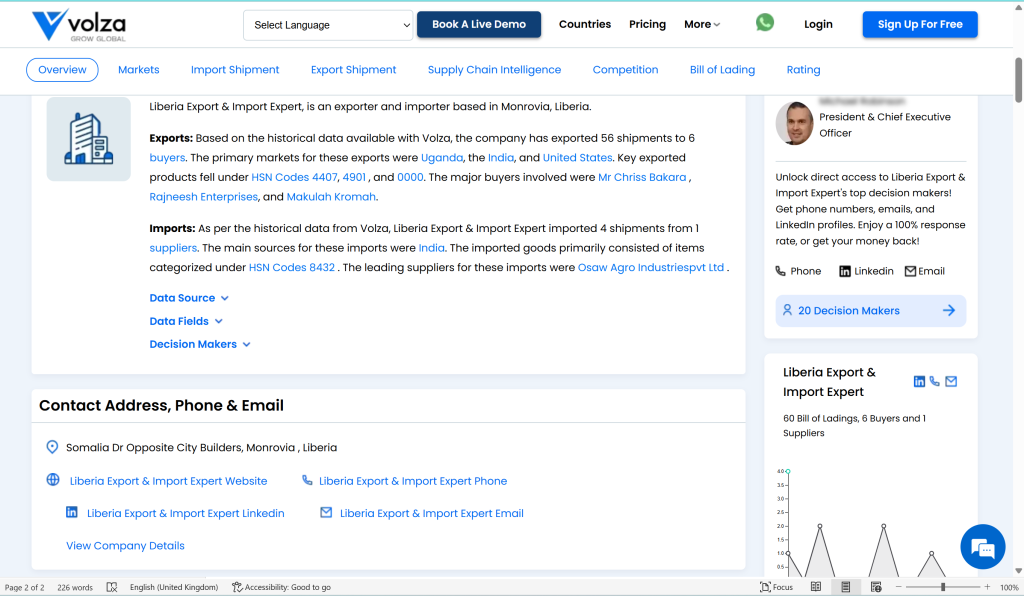Viewport: 1024px width, 596px height.
Task: Open the More menu in header
Action: point(702,24)
